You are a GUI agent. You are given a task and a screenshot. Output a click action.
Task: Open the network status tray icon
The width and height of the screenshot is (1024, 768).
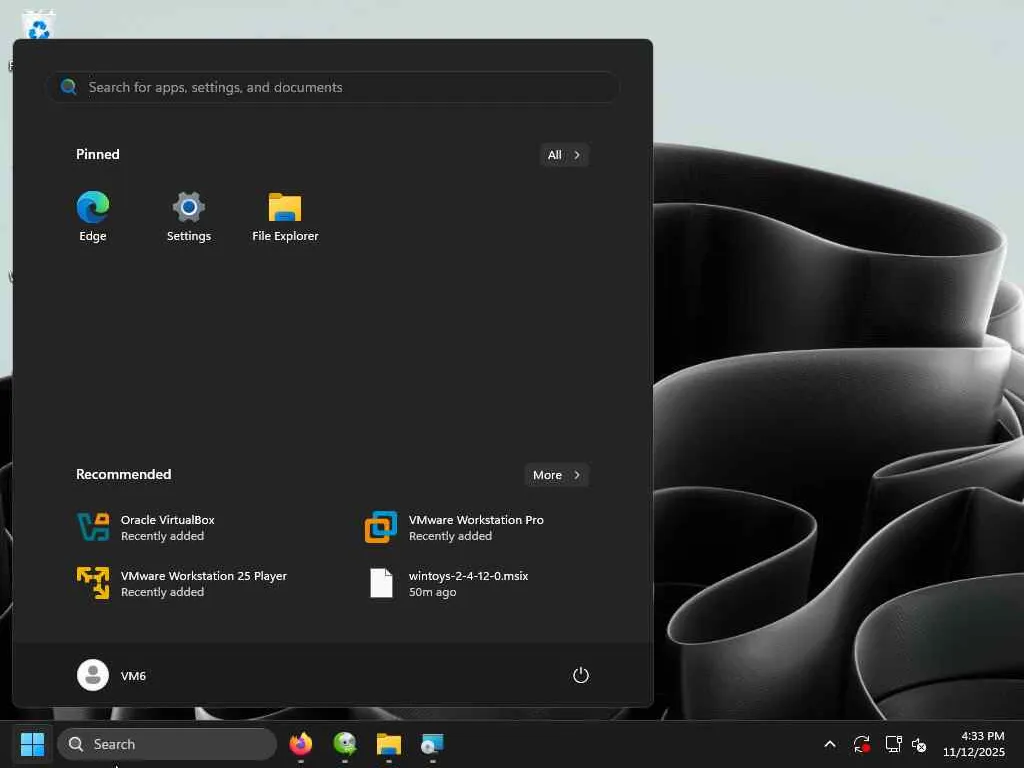point(893,744)
